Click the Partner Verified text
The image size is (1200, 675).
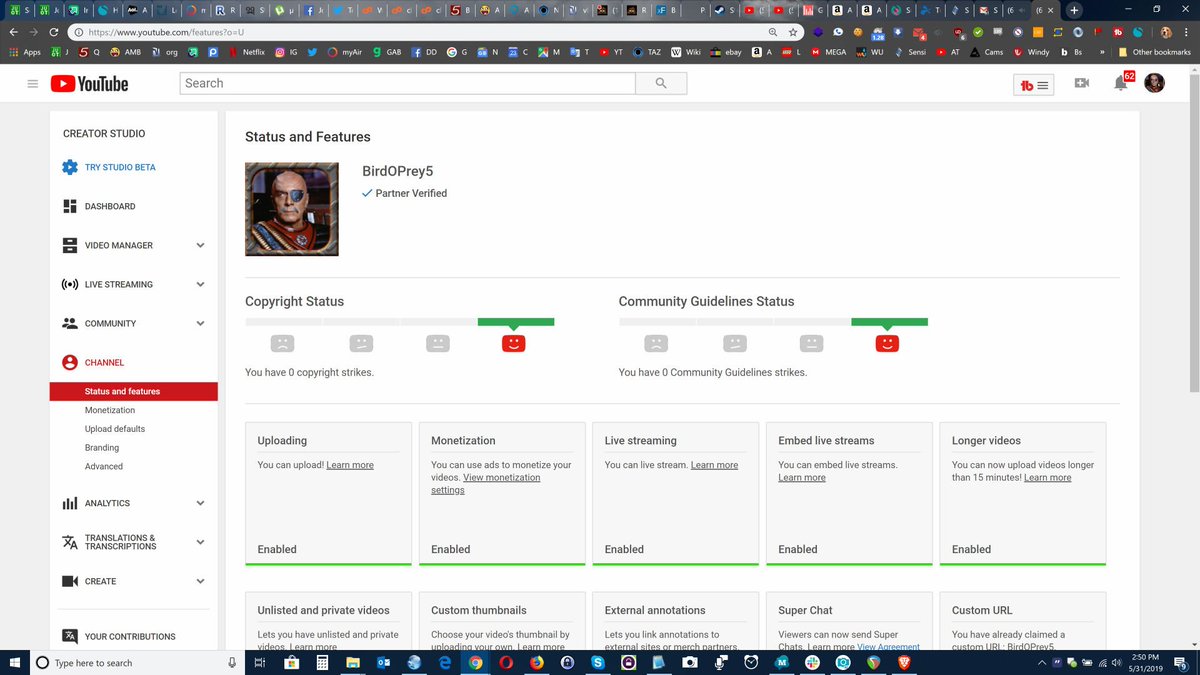411,193
